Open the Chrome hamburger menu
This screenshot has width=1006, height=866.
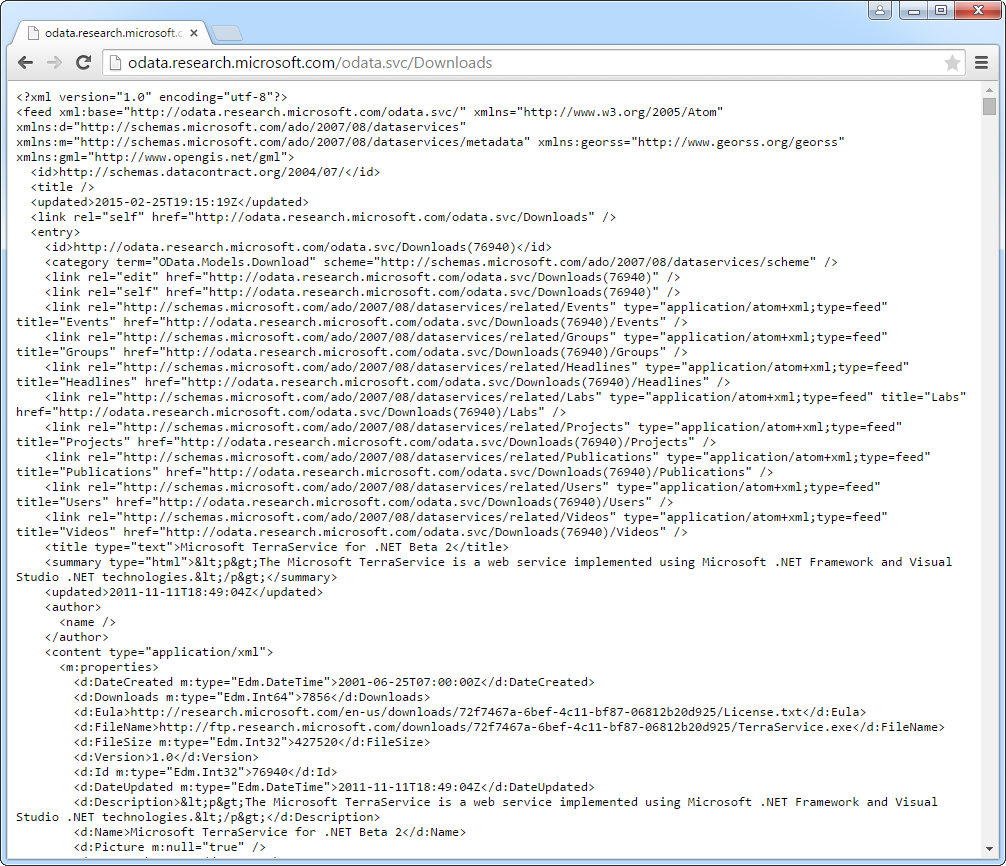click(982, 63)
